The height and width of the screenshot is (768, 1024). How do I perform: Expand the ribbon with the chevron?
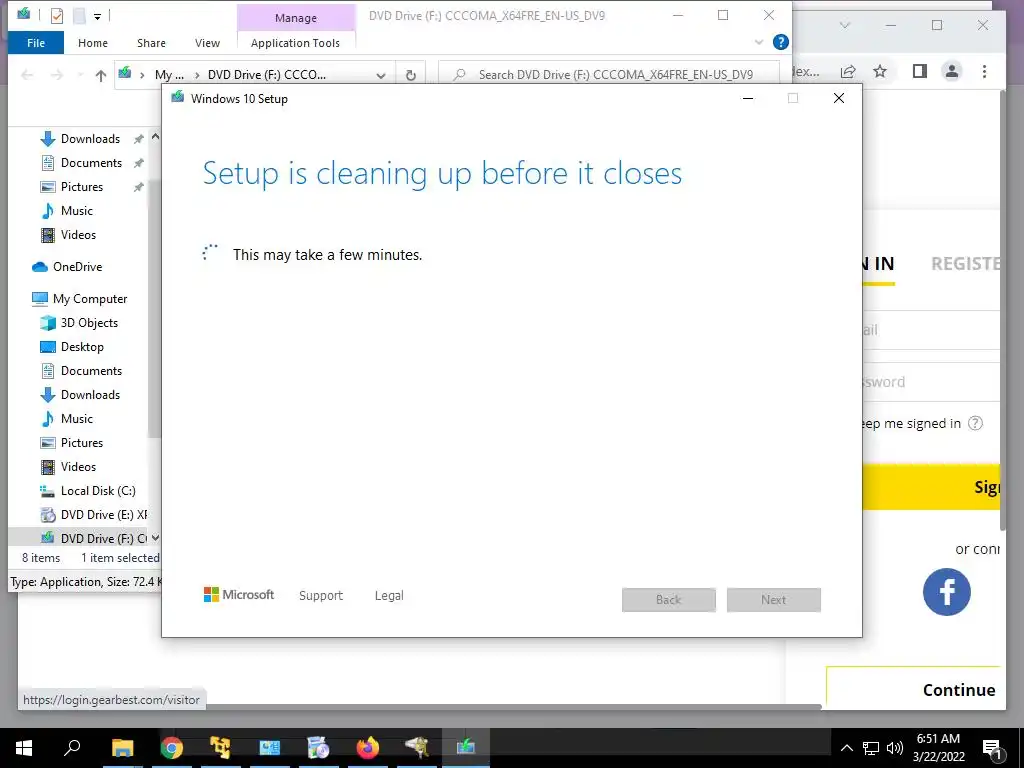[759, 42]
